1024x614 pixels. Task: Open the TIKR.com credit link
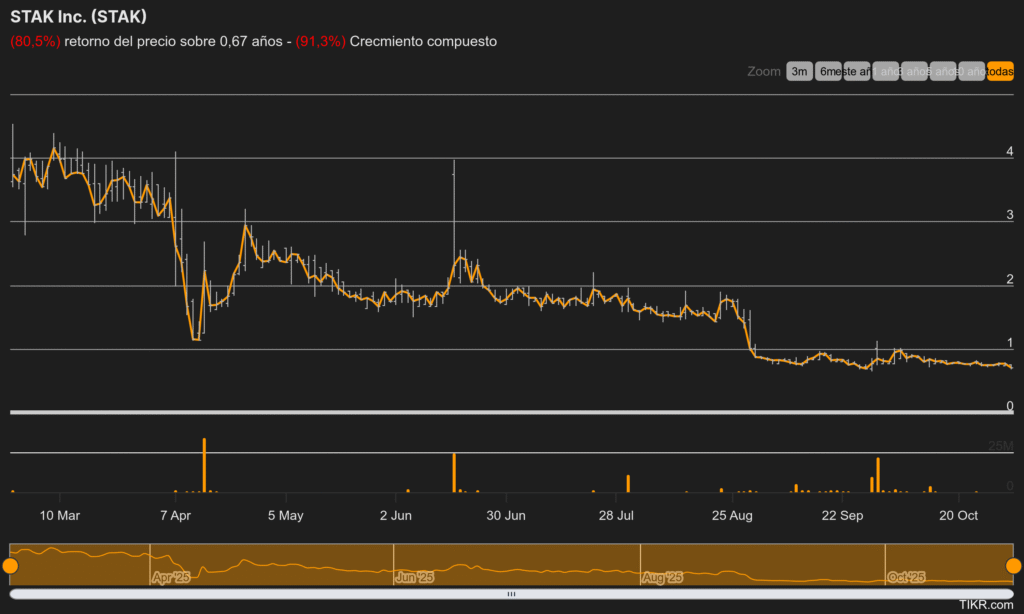tap(985, 605)
